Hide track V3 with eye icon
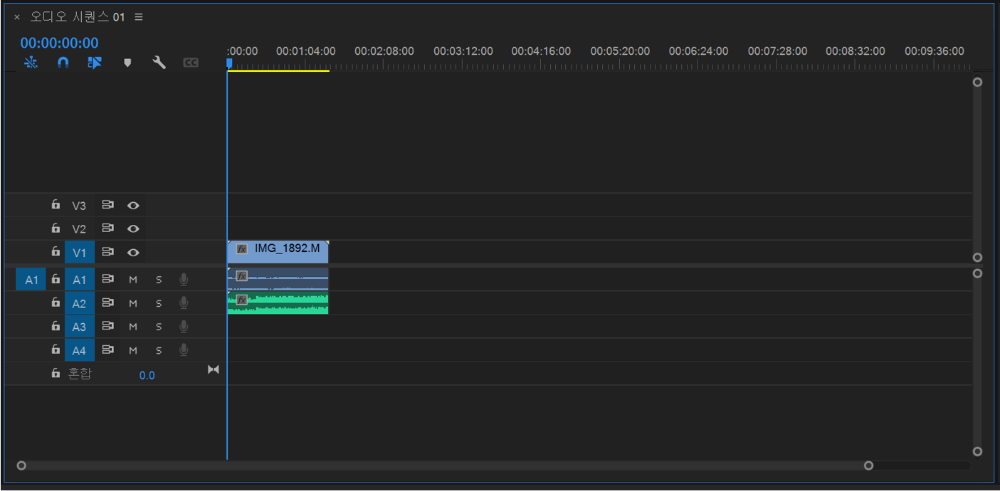 point(133,205)
